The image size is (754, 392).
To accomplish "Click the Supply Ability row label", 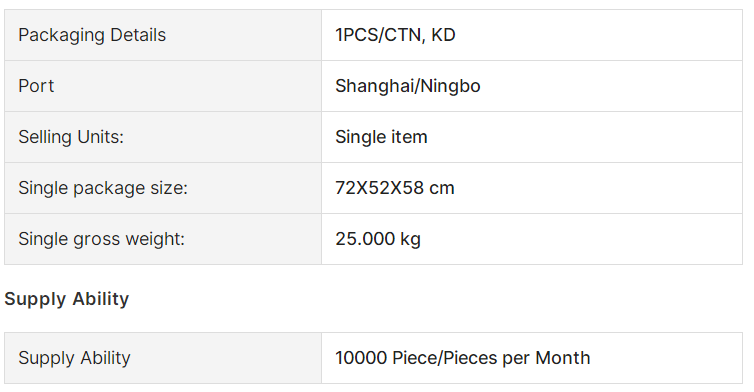I will [x=75, y=358].
